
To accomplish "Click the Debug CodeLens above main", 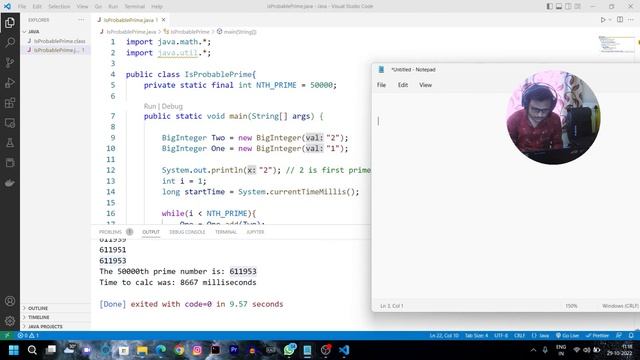I will point(172,106).
